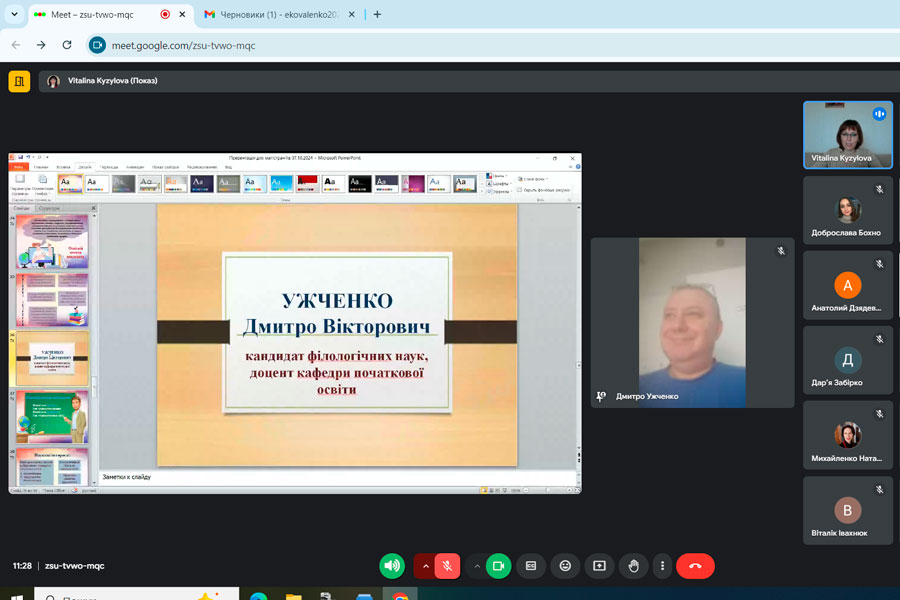
Task: Raise hand in the meeting
Action: click(633, 566)
